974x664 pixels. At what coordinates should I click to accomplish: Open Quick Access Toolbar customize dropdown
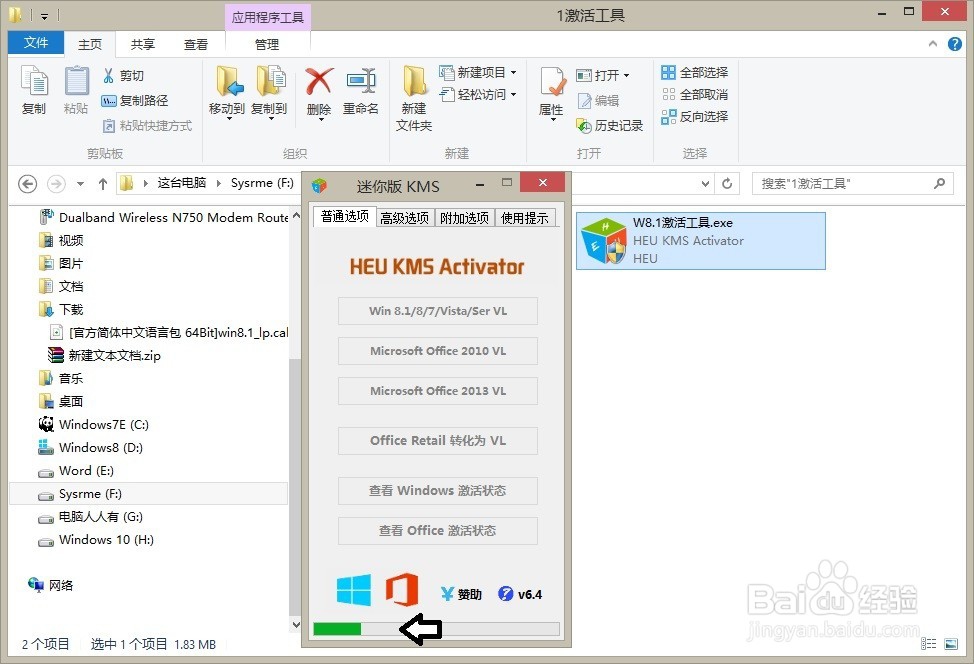44,16
